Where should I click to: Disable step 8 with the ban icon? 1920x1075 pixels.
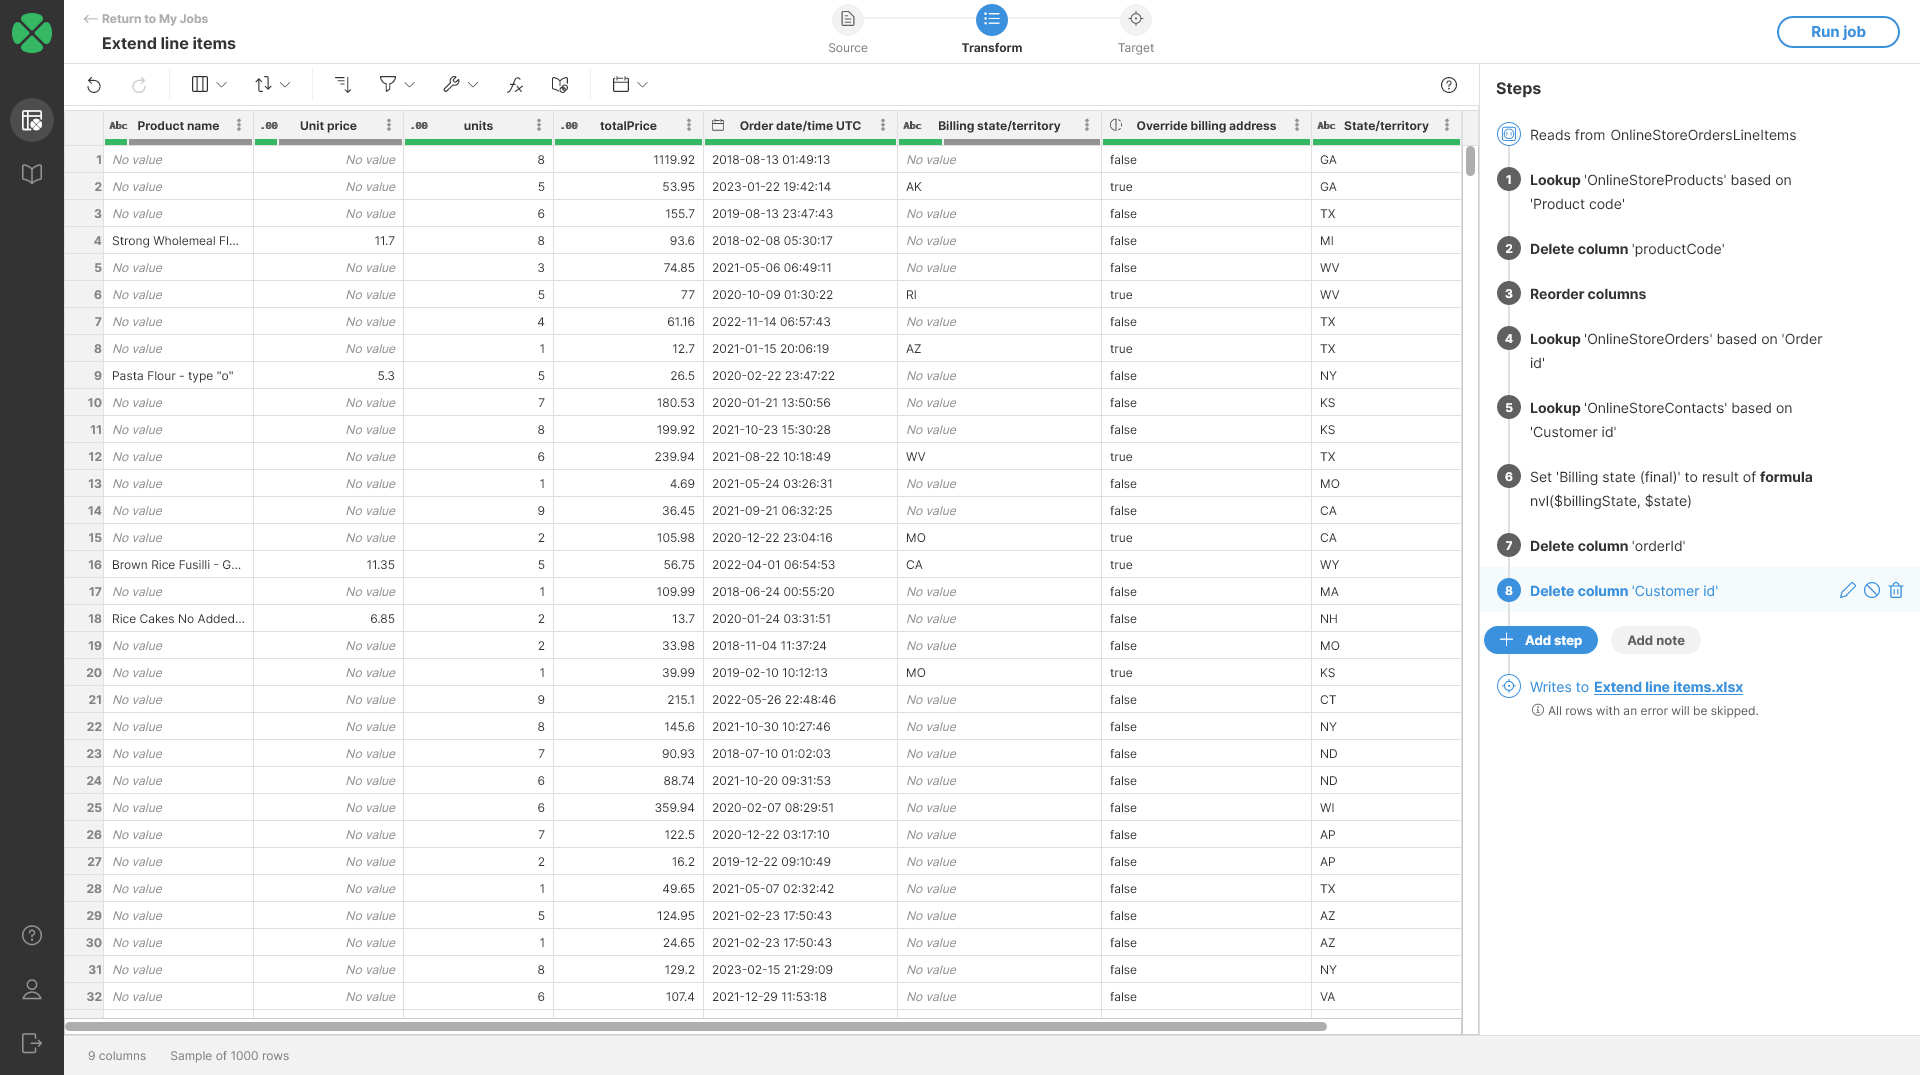coord(1872,590)
